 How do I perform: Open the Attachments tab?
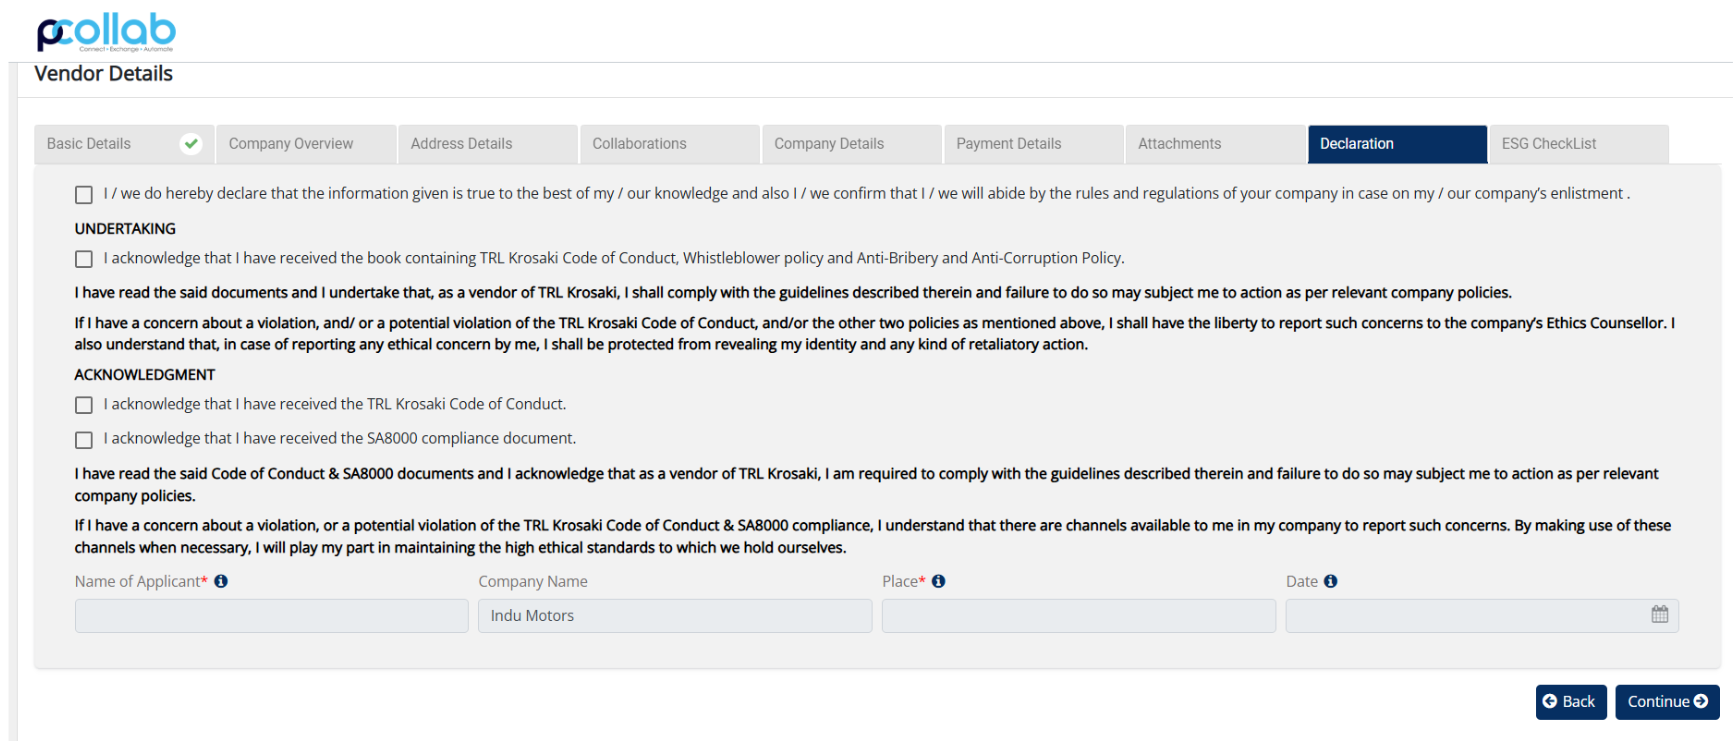[1216, 144]
